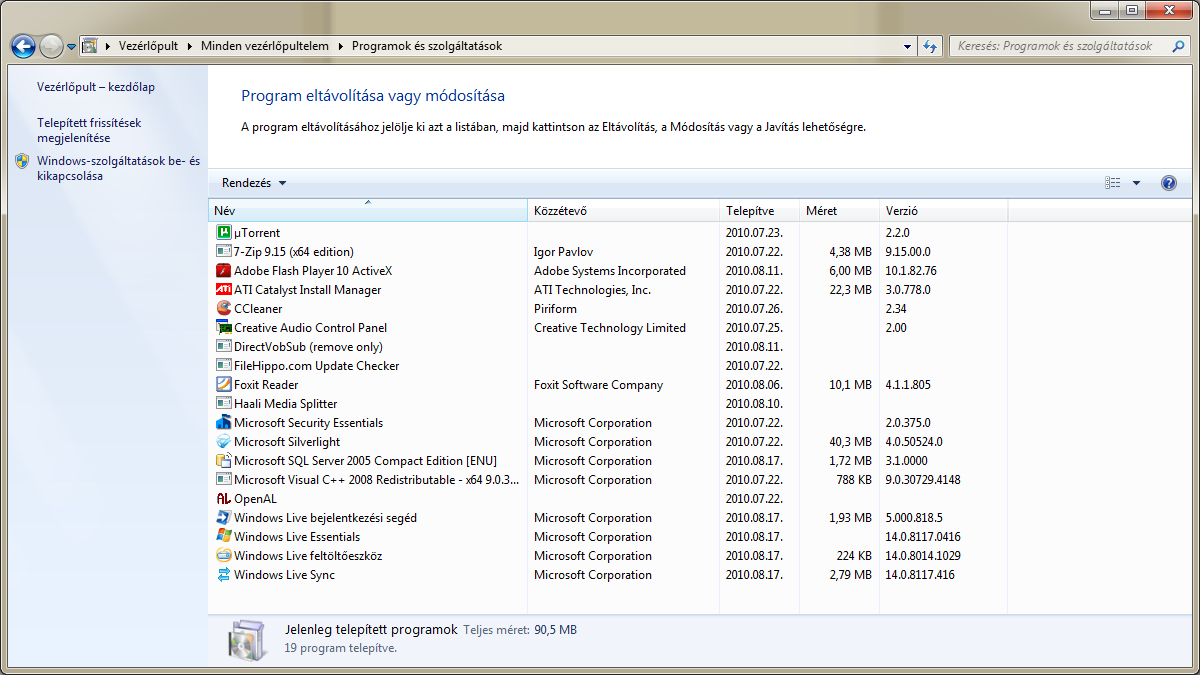Select the version 10.1.82.76 cell
The width and height of the screenshot is (1200, 675).
(x=911, y=271)
